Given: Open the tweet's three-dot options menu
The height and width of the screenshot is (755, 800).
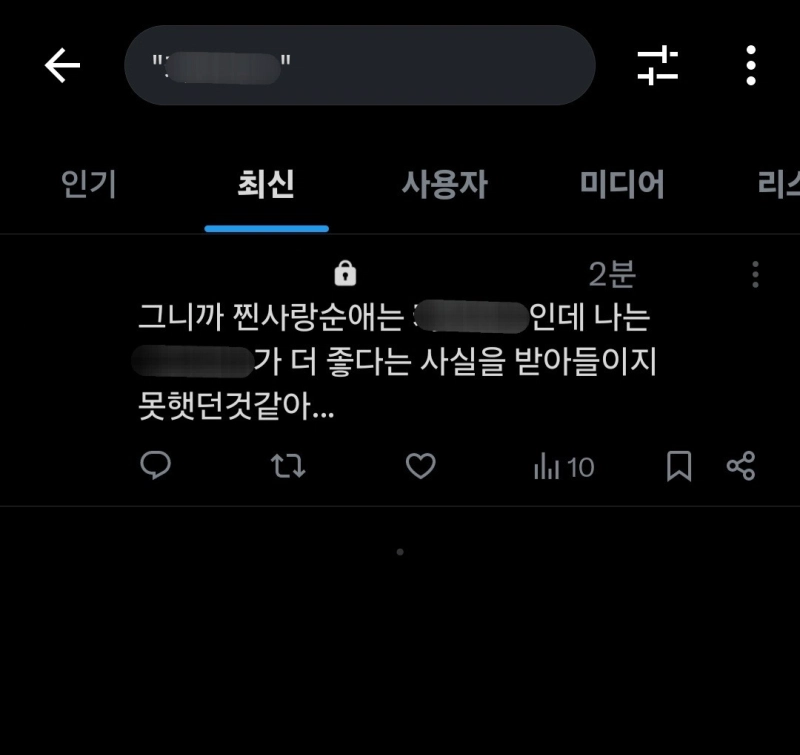Looking at the screenshot, I should coord(756,274).
